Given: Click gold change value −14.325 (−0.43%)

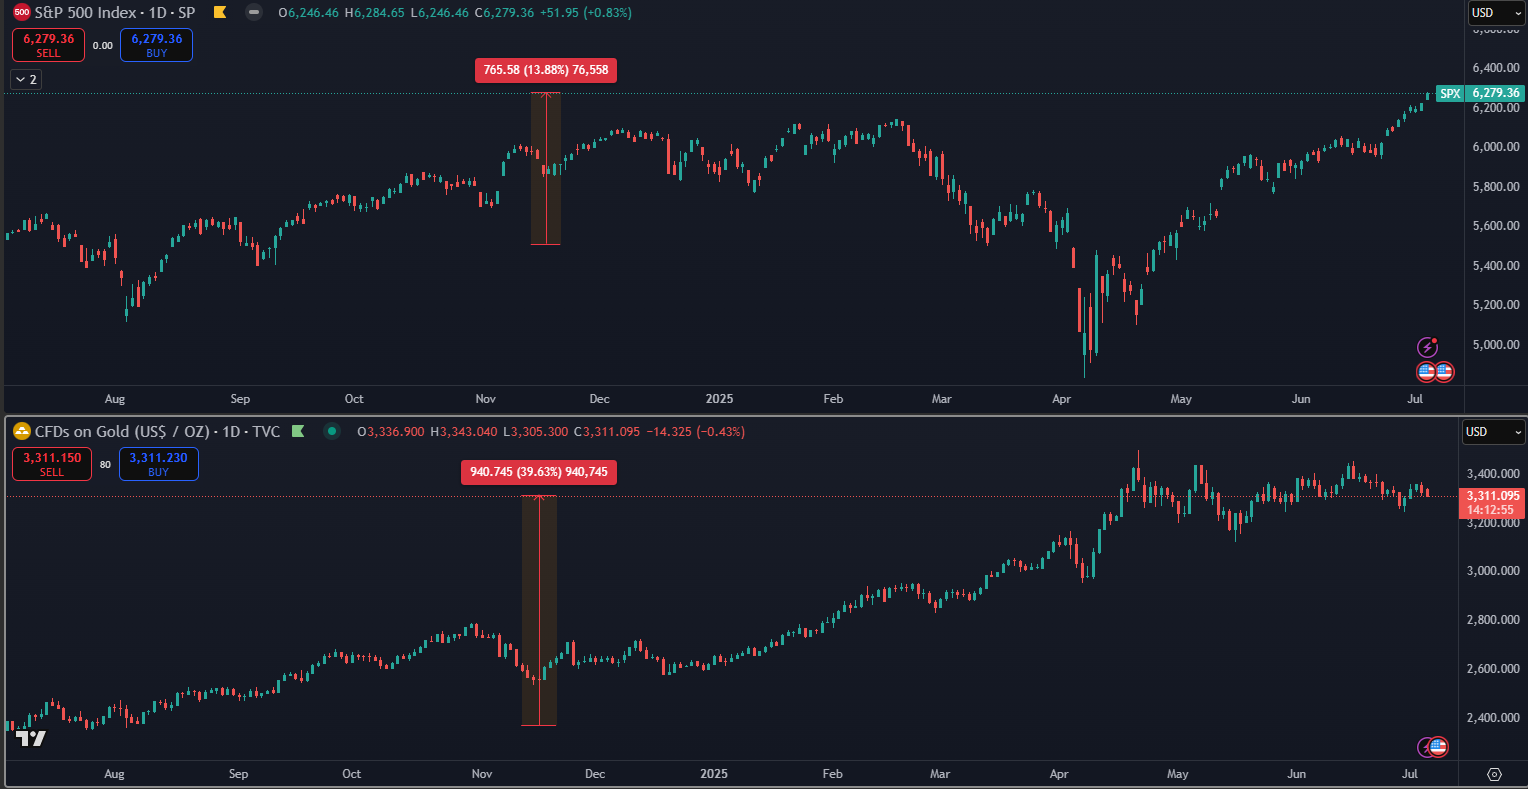Looking at the screenshot, I should 695,432.
